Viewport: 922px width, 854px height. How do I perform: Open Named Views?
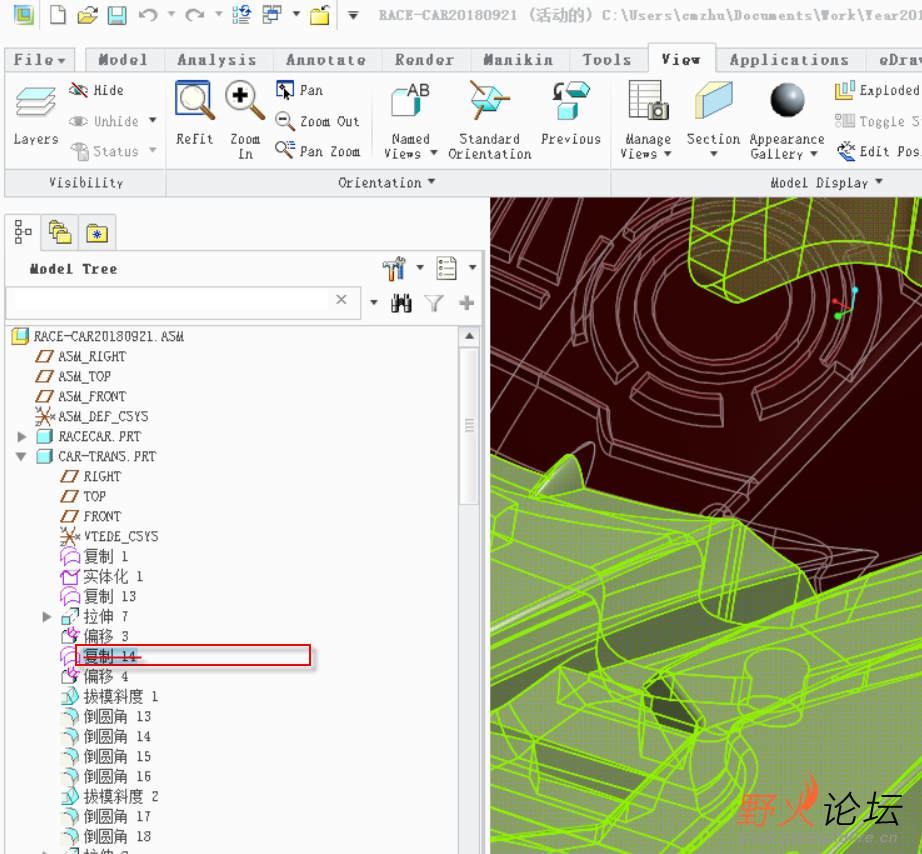pos(410,121)
